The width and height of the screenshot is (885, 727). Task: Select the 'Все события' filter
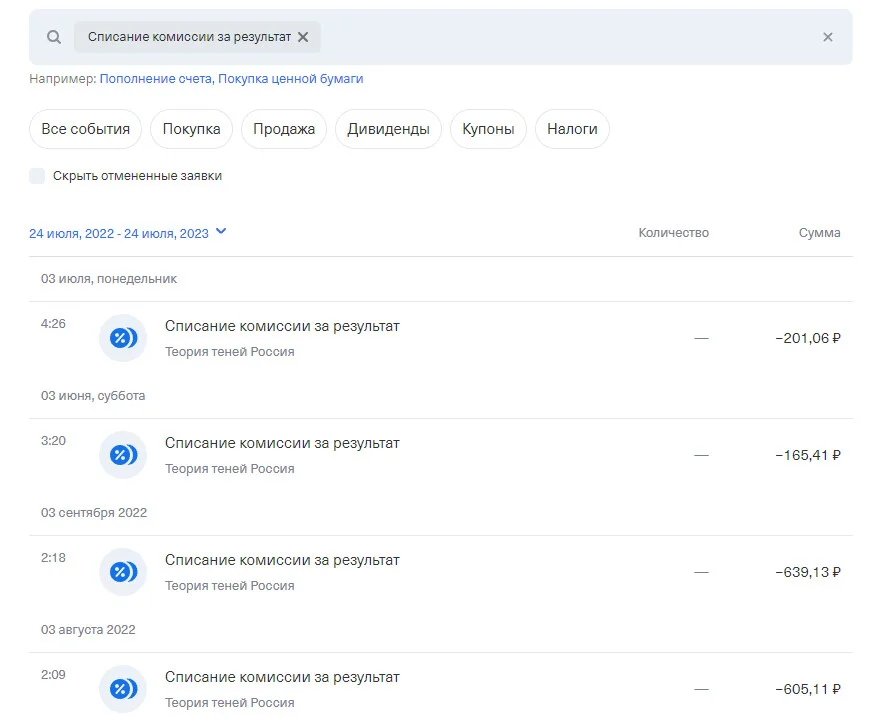pos(85,129)
